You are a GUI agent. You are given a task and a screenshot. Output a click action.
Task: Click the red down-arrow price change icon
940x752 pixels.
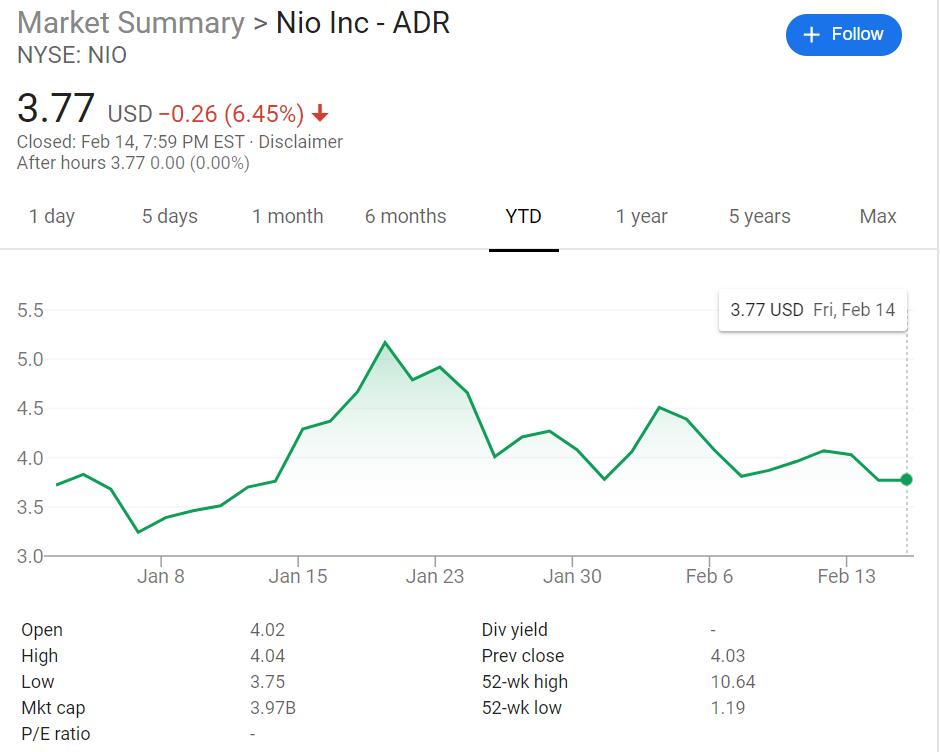(320, 113)
